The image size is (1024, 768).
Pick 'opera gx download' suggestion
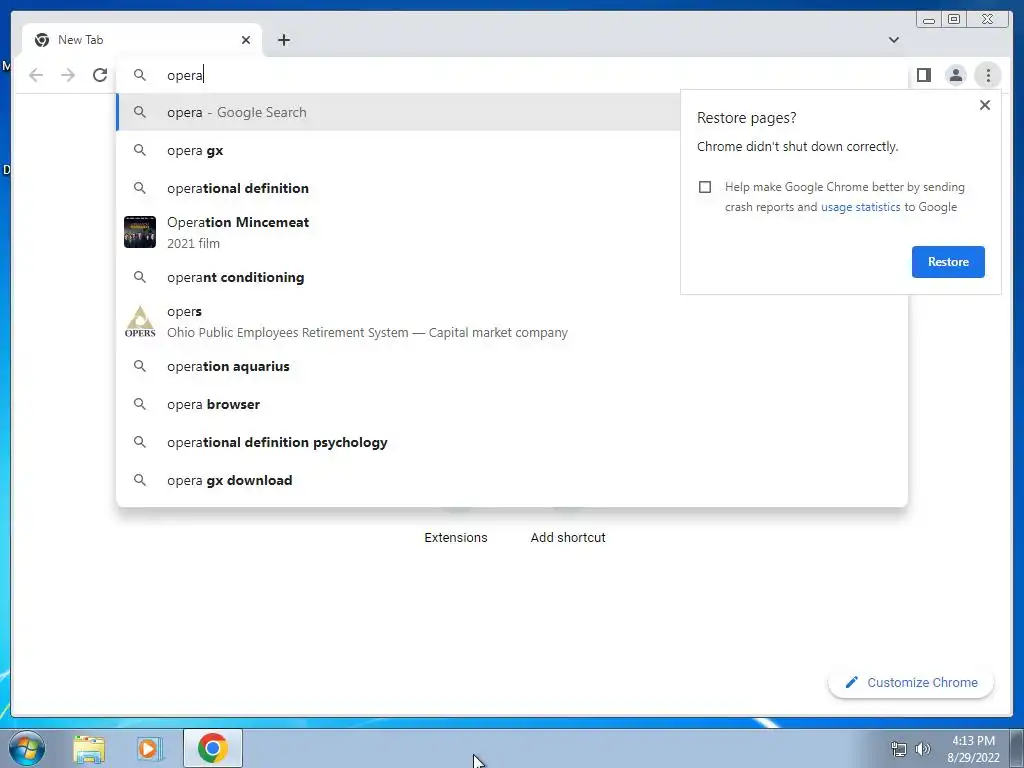(x=512, y=480)
